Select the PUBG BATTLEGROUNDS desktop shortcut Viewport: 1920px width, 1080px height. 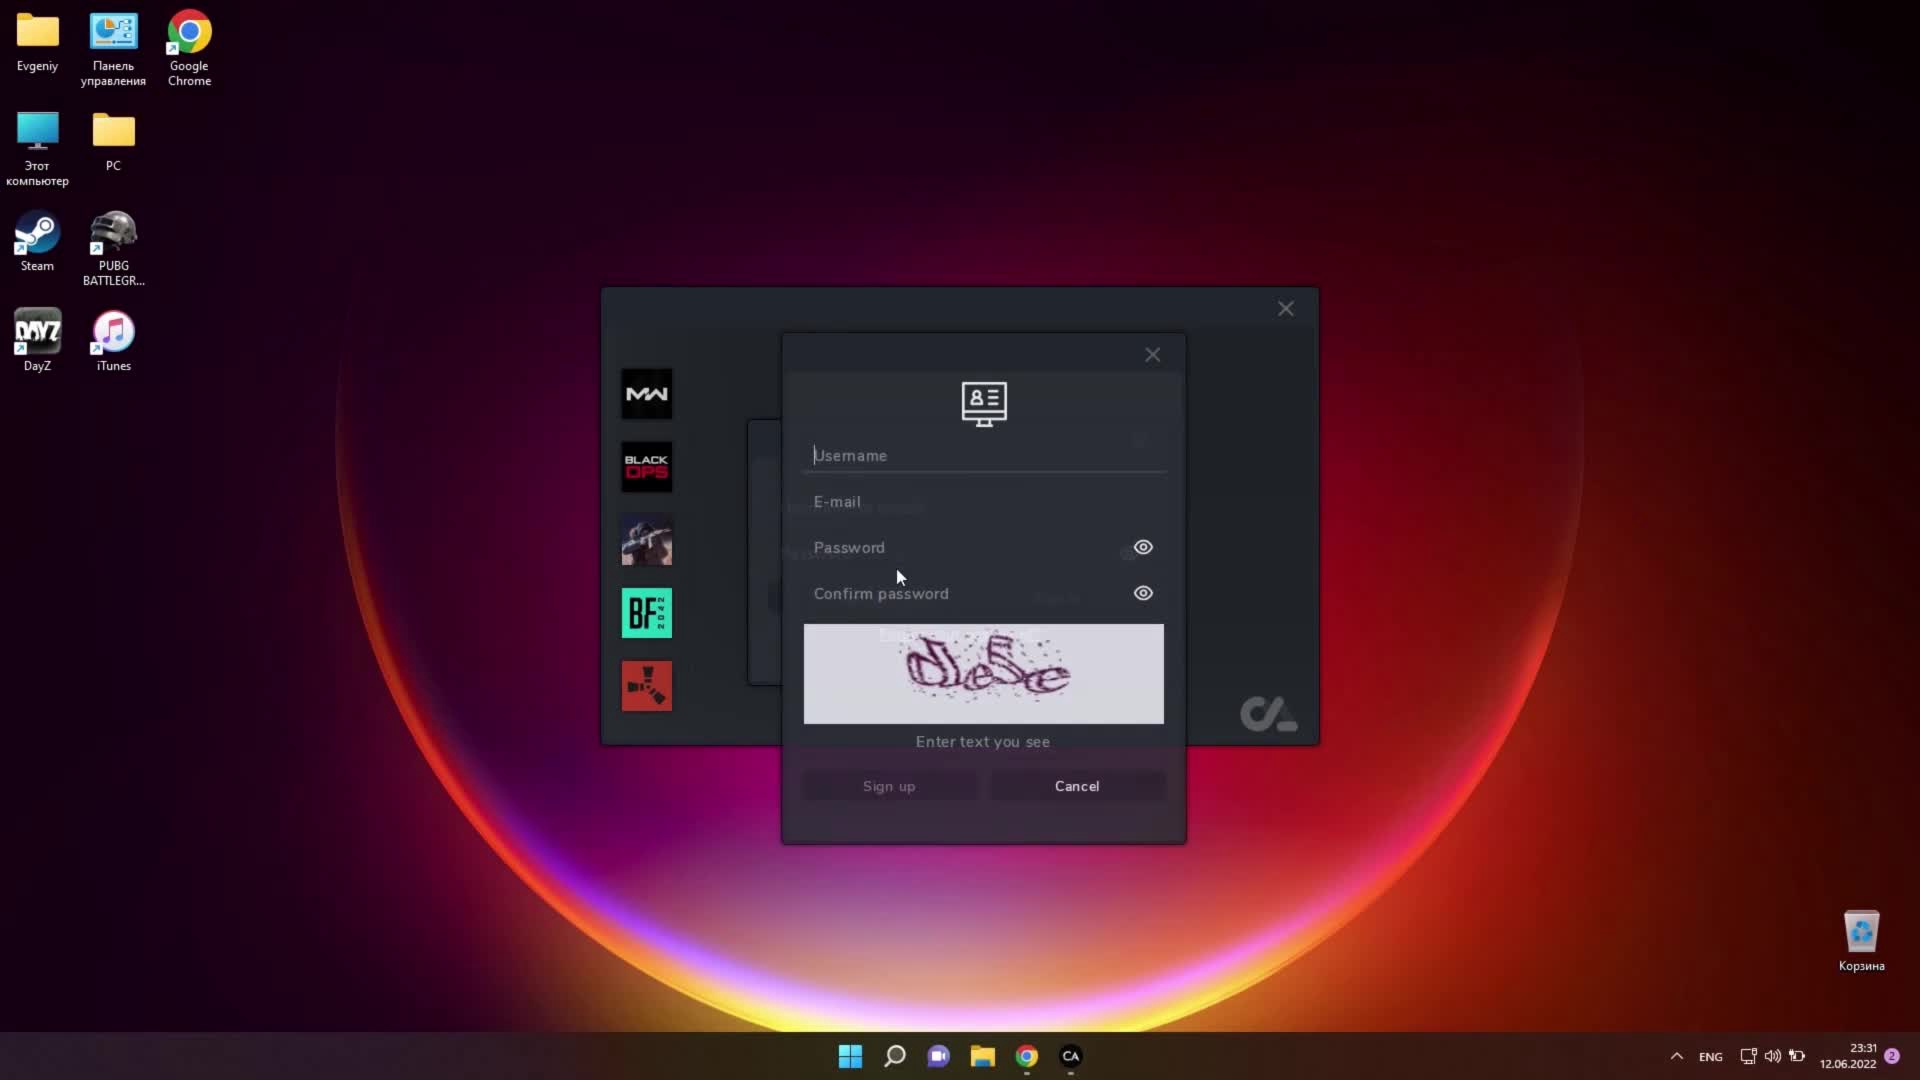(x=113, y=249)
